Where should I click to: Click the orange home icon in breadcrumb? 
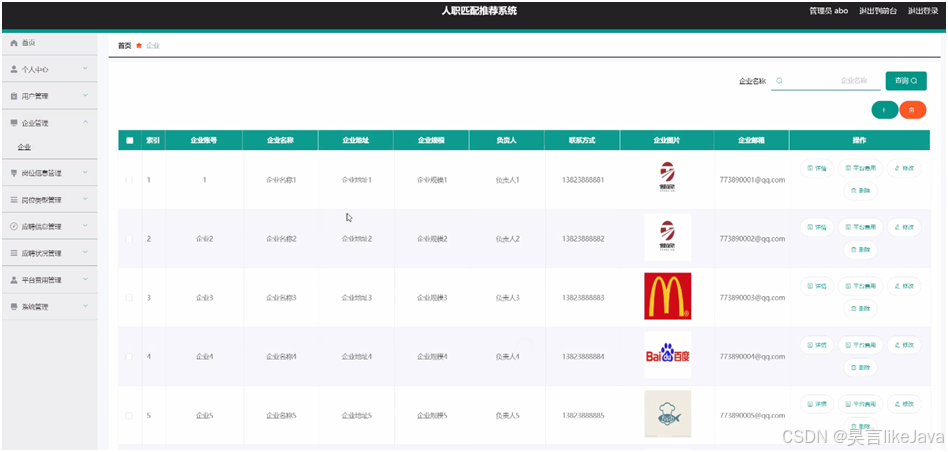(x=139, y=46)
